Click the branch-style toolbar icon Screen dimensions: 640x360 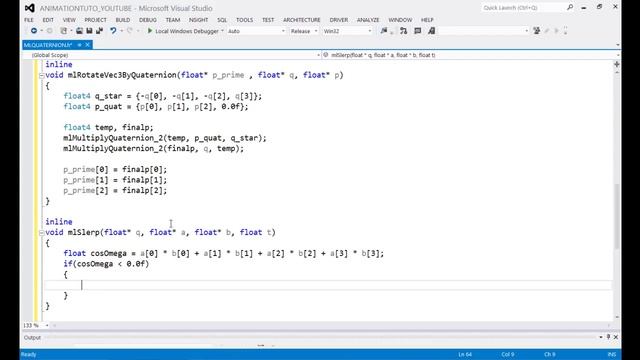pos(403,31)
